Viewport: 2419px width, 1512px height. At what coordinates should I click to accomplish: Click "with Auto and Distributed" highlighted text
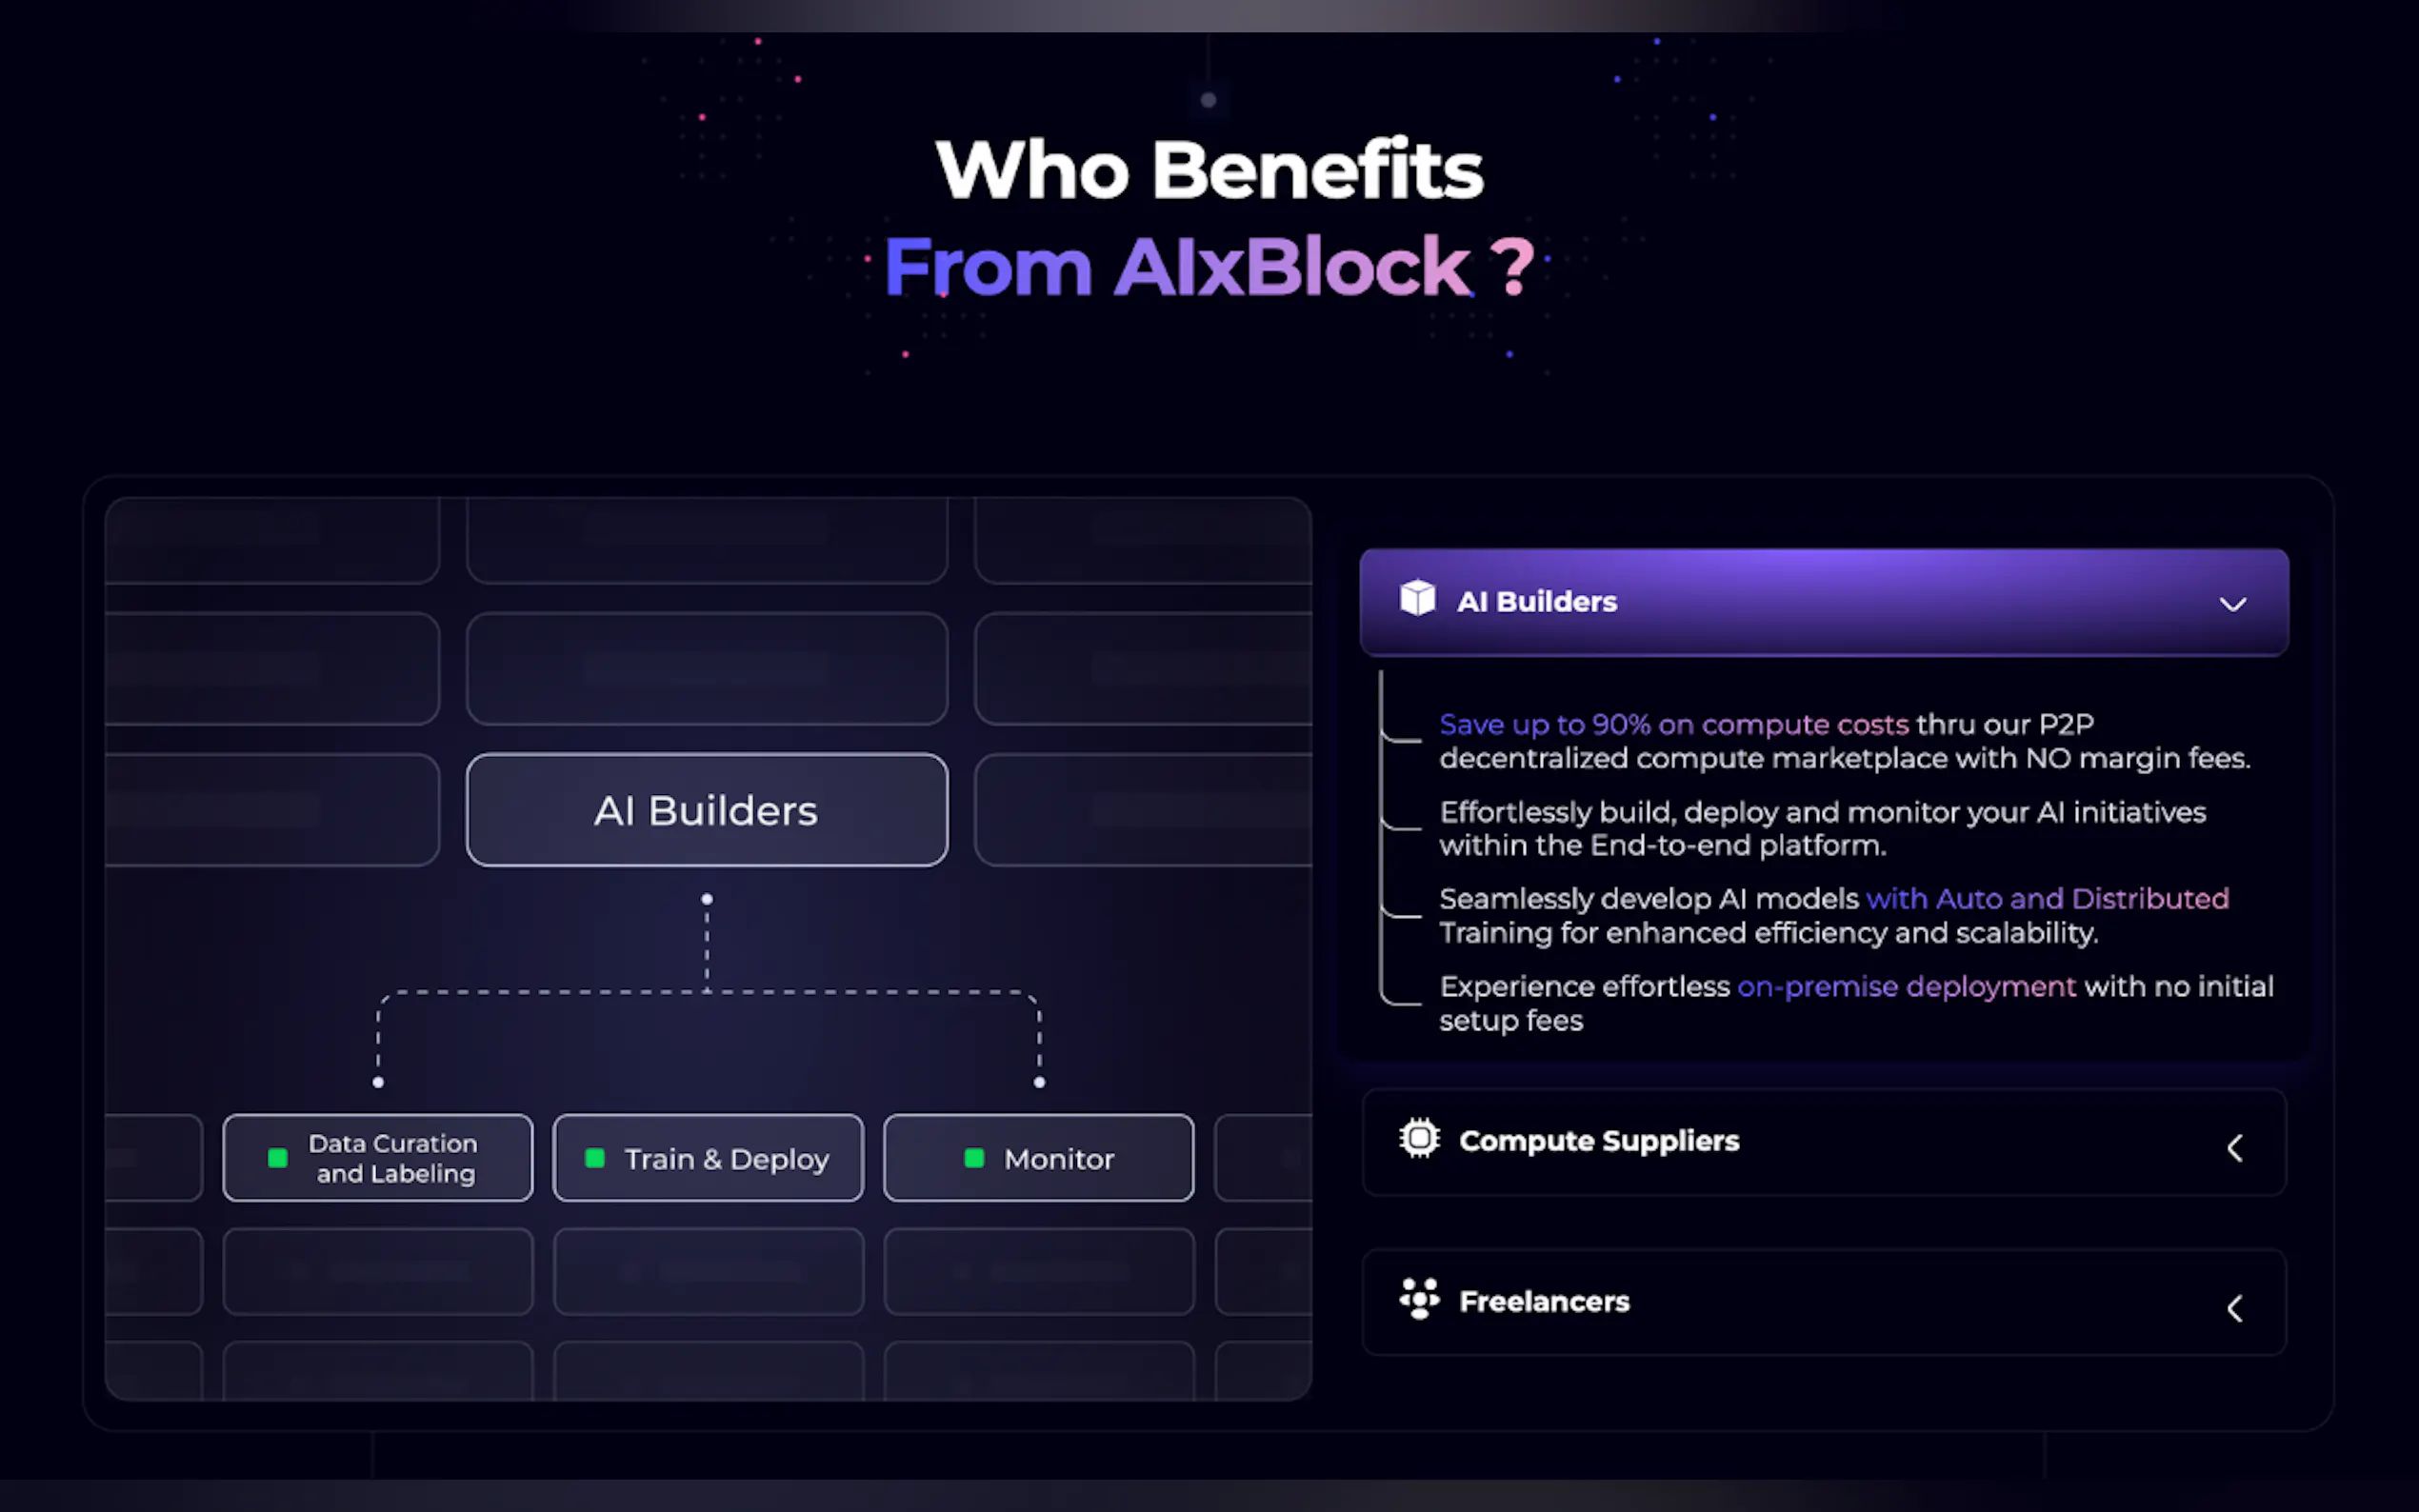pyautogui.click(x=2047, y=899)
